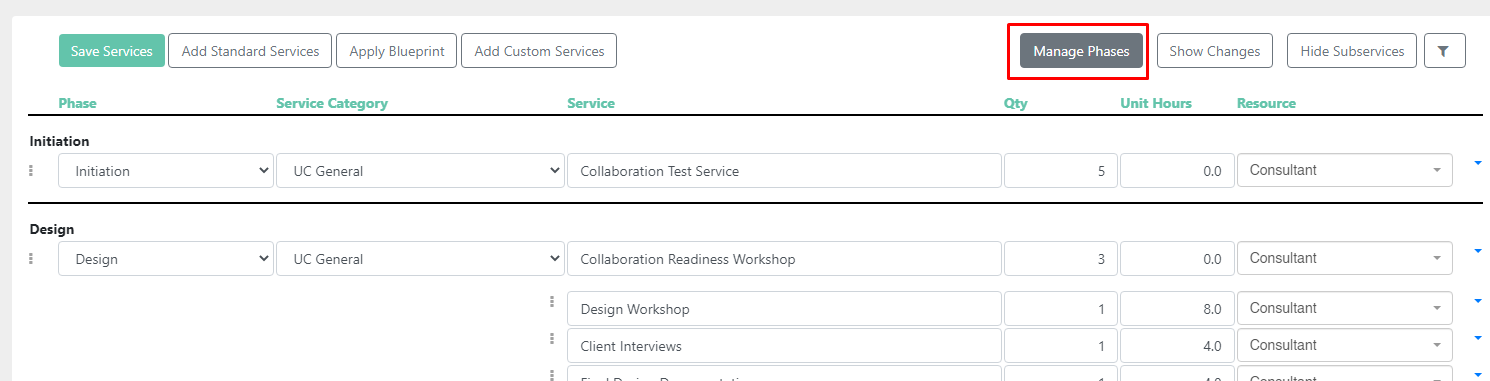Click drag handle next to Design phase row
Screen dimensions: 1490x381
coord(31,259)
